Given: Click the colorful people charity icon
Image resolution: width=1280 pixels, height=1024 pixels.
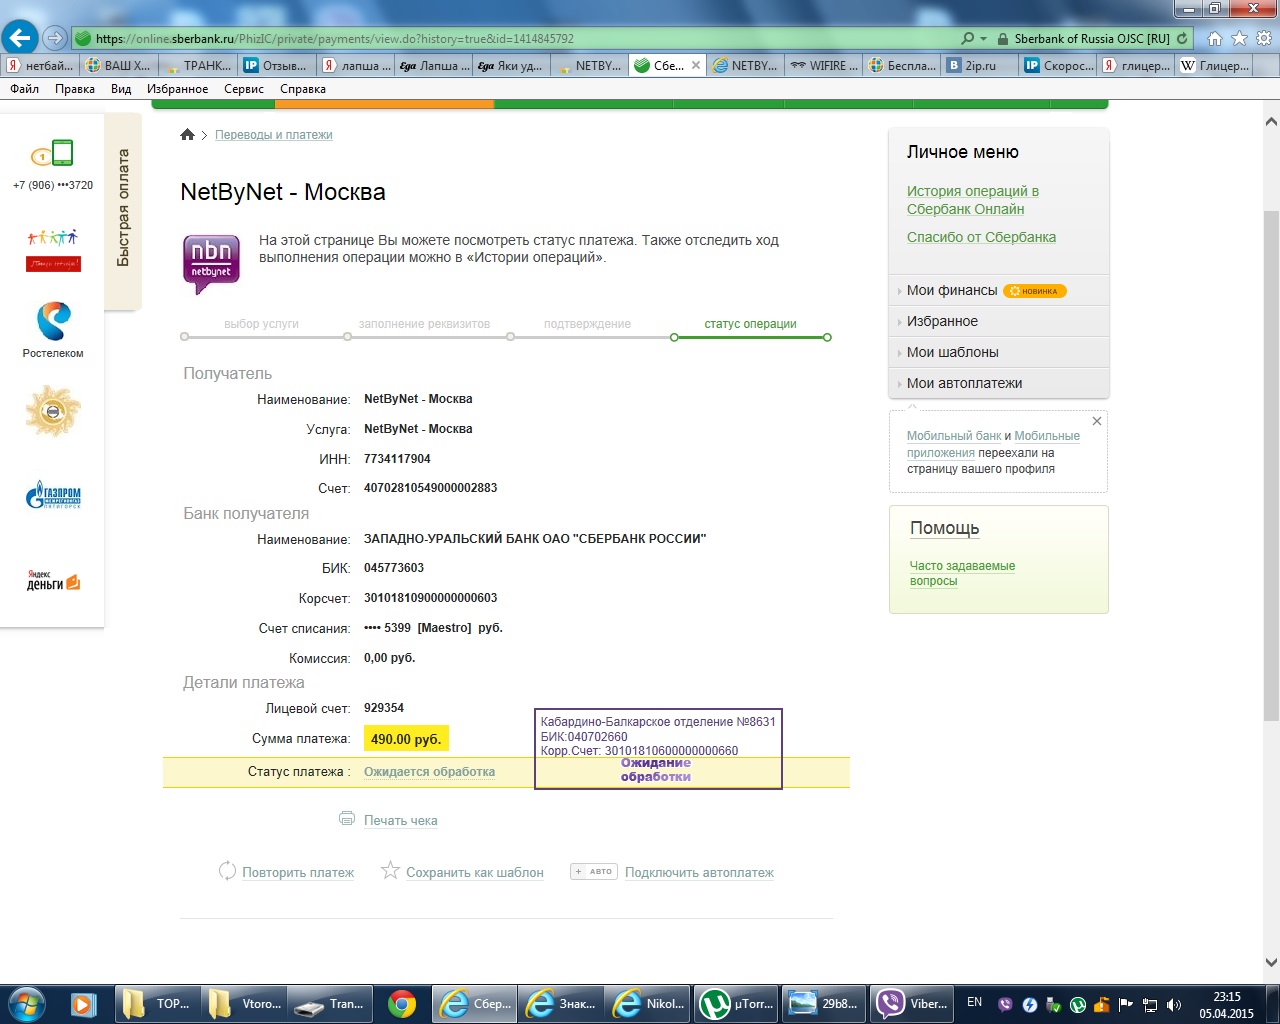Looking at the screenshot, I should [x=53, y=250].
